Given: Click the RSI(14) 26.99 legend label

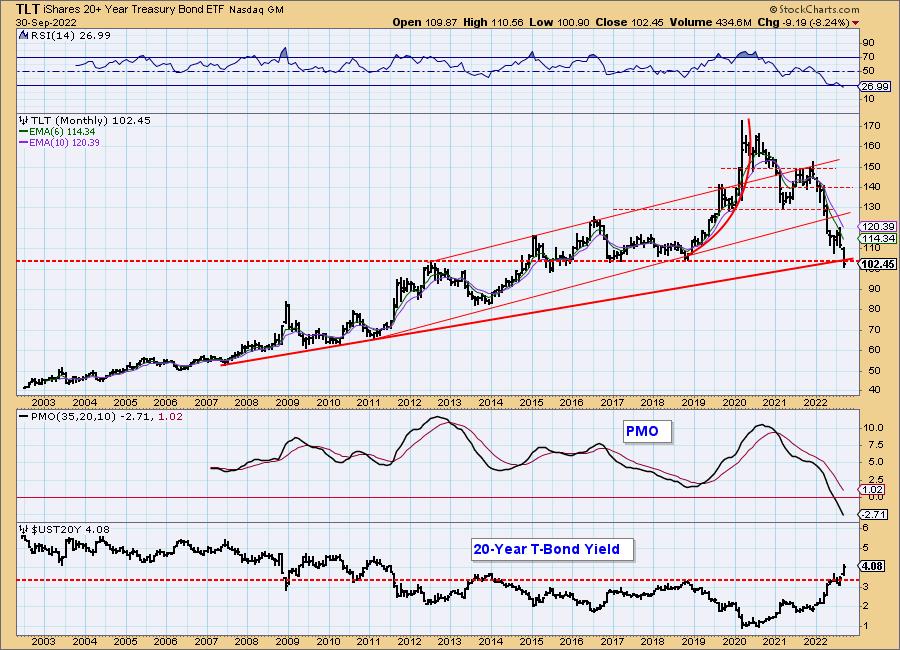Looking at the screenshot, I should (70, 36).
